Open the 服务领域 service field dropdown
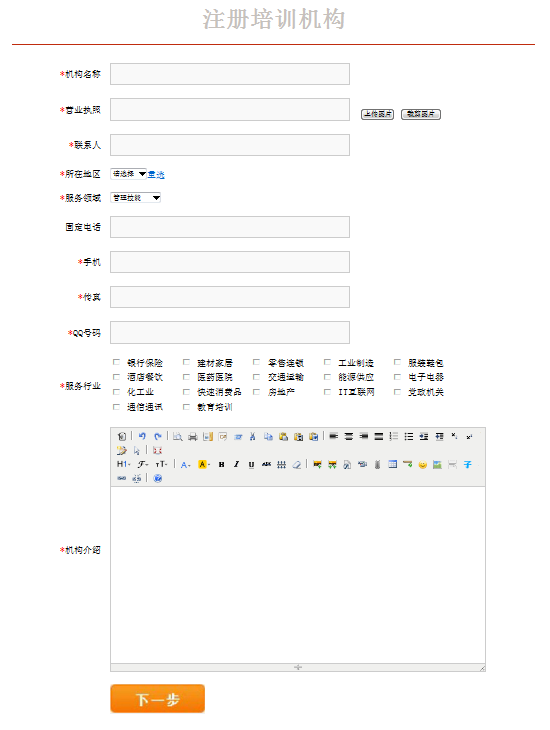 [x=136, y=198]
